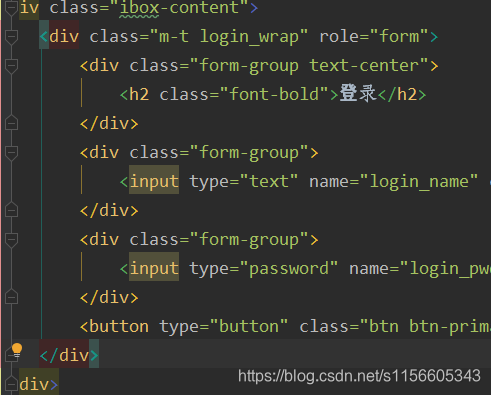Click the "login_name" name value
The height and width of the screenshot is (395, 491).
[419, 182]
